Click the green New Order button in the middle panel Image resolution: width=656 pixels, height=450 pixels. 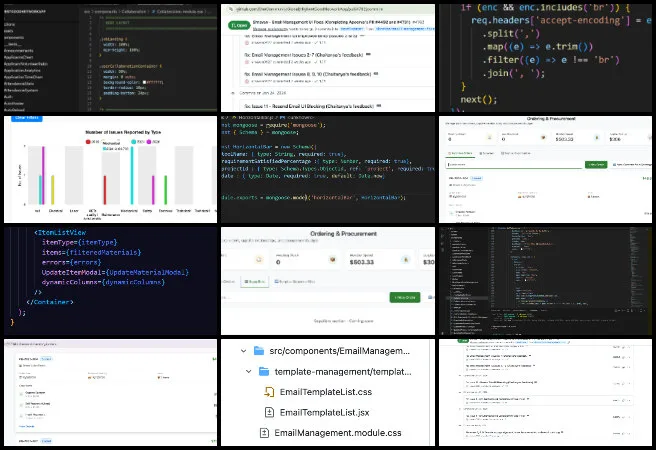[x=405, y=297]
